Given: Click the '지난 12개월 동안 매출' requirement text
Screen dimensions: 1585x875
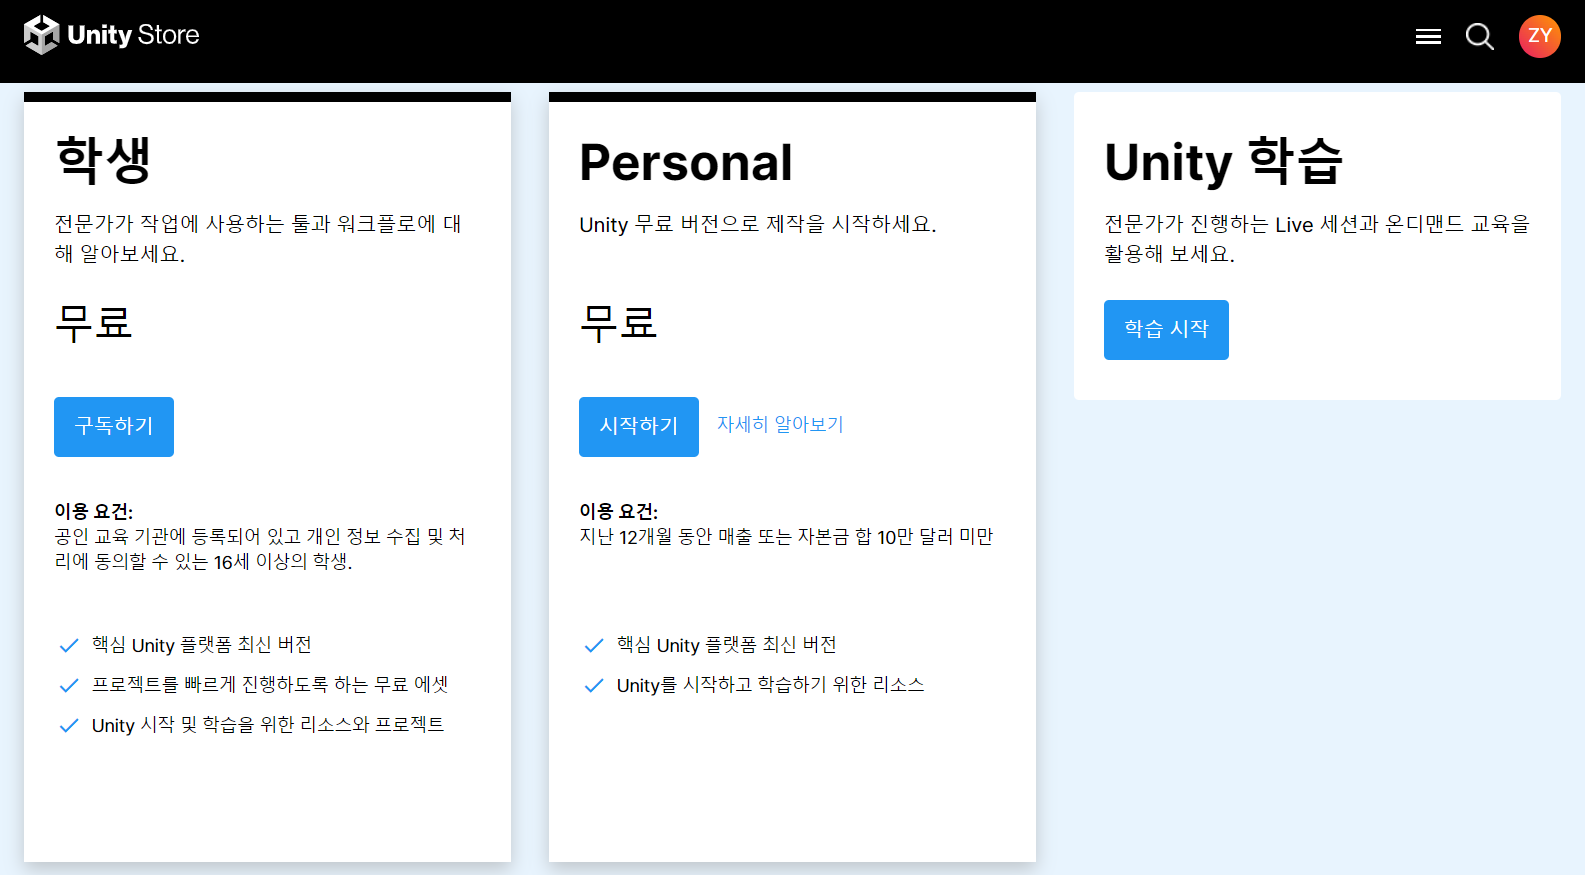Looking at the screenshot, I should pos(786,537).
